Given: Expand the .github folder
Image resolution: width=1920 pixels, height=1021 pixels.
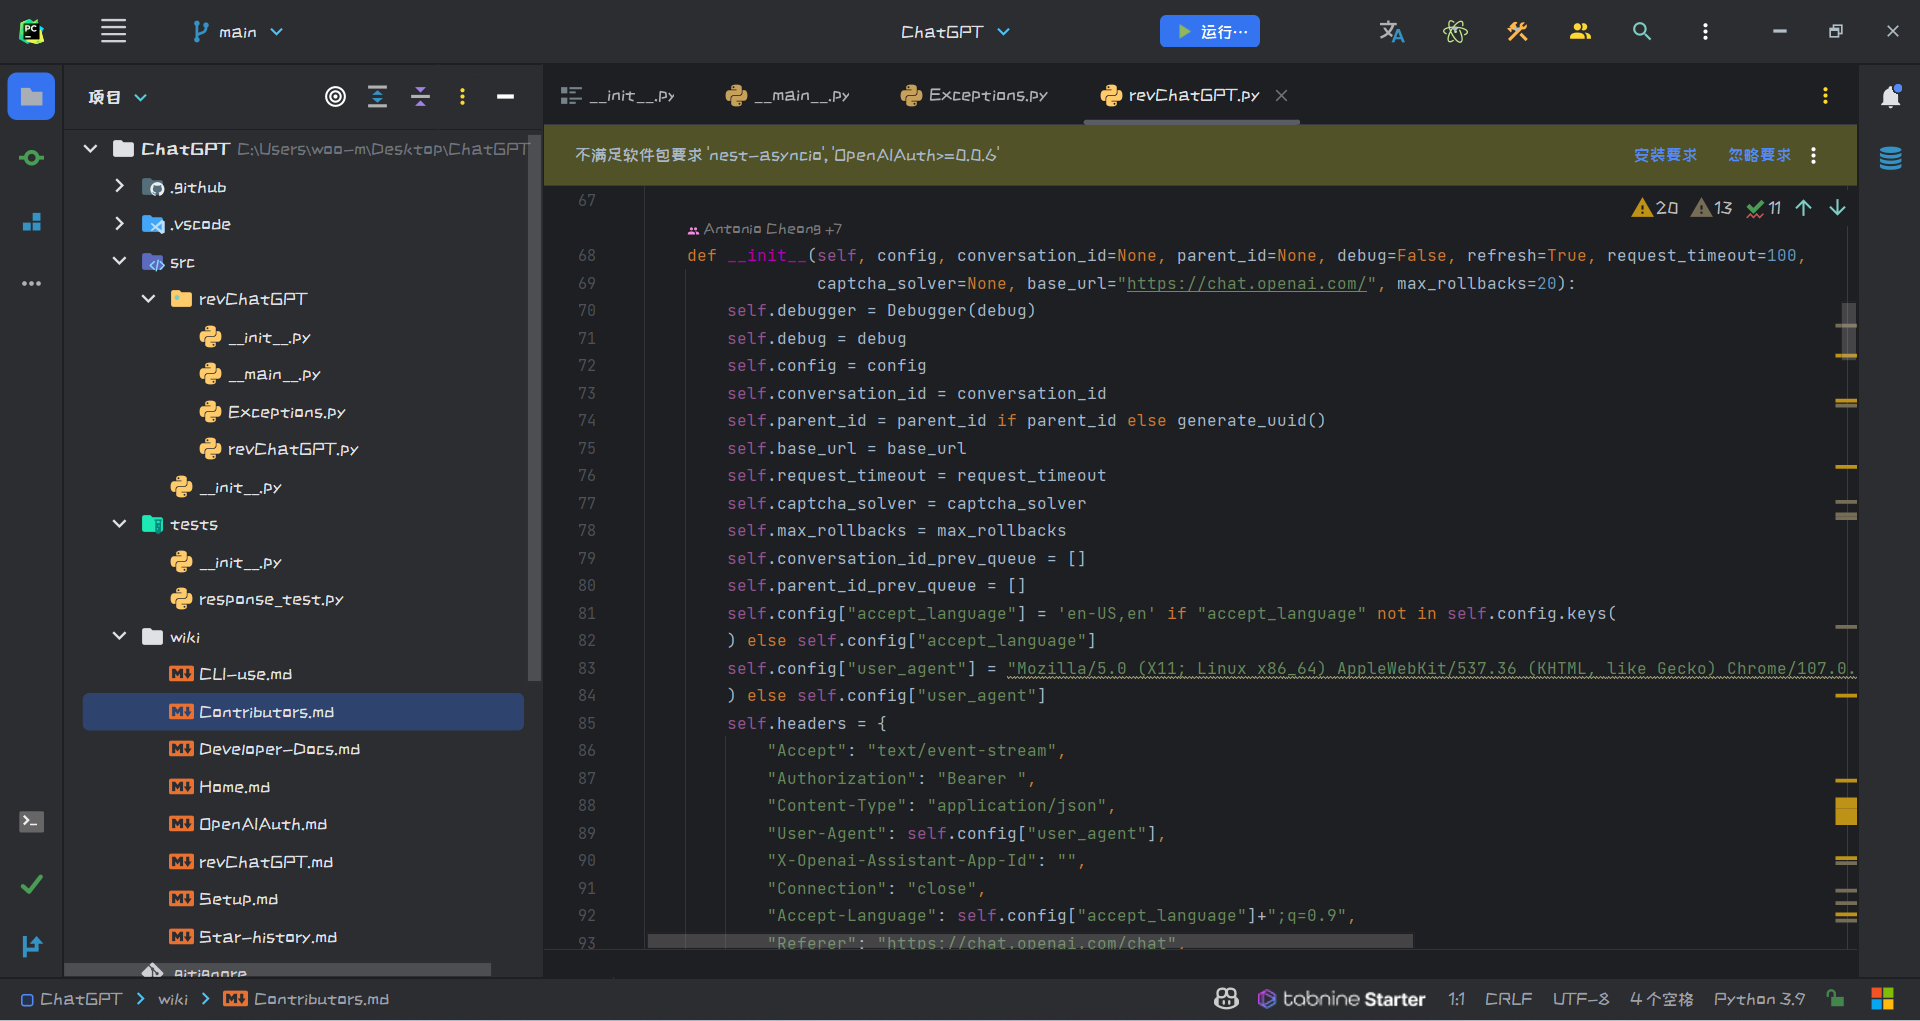Looking at the screenshot, I should pos(120,187).
